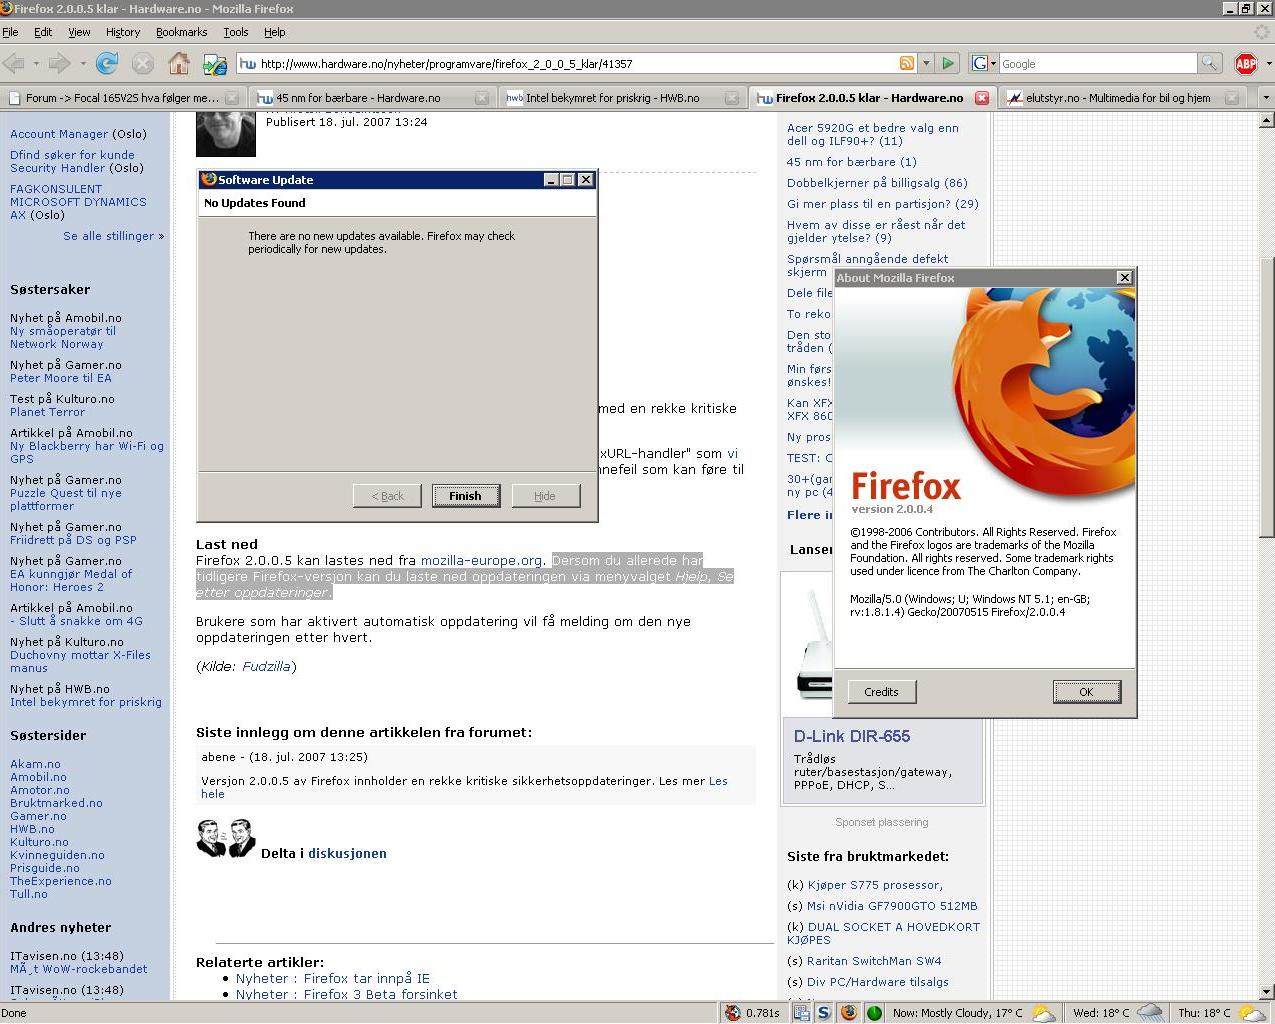Open the Les hele forum post link
The width and height of the screenshot is (1275, 1024).
464,788
